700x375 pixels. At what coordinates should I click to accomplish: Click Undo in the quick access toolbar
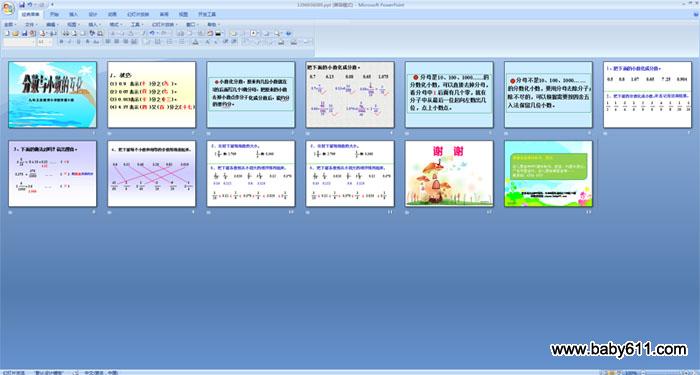tap(30, 5)
